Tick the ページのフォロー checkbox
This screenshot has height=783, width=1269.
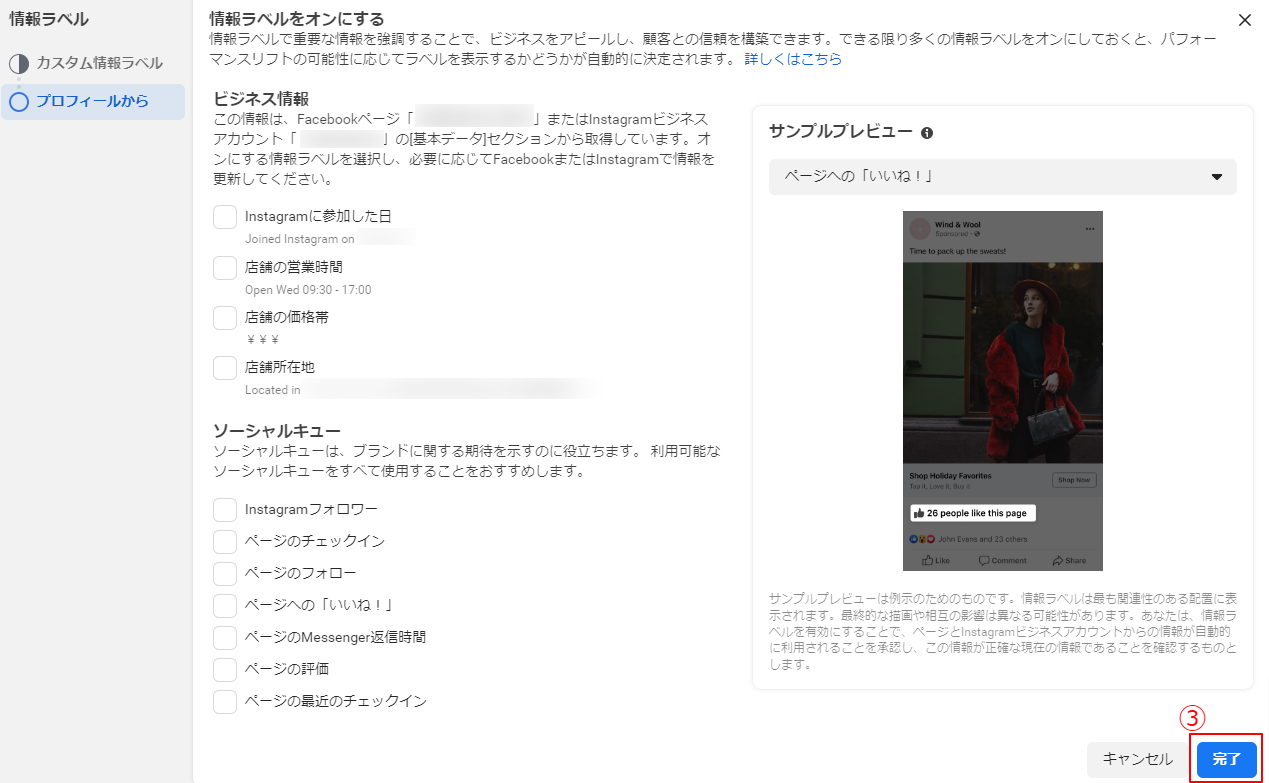225,574
